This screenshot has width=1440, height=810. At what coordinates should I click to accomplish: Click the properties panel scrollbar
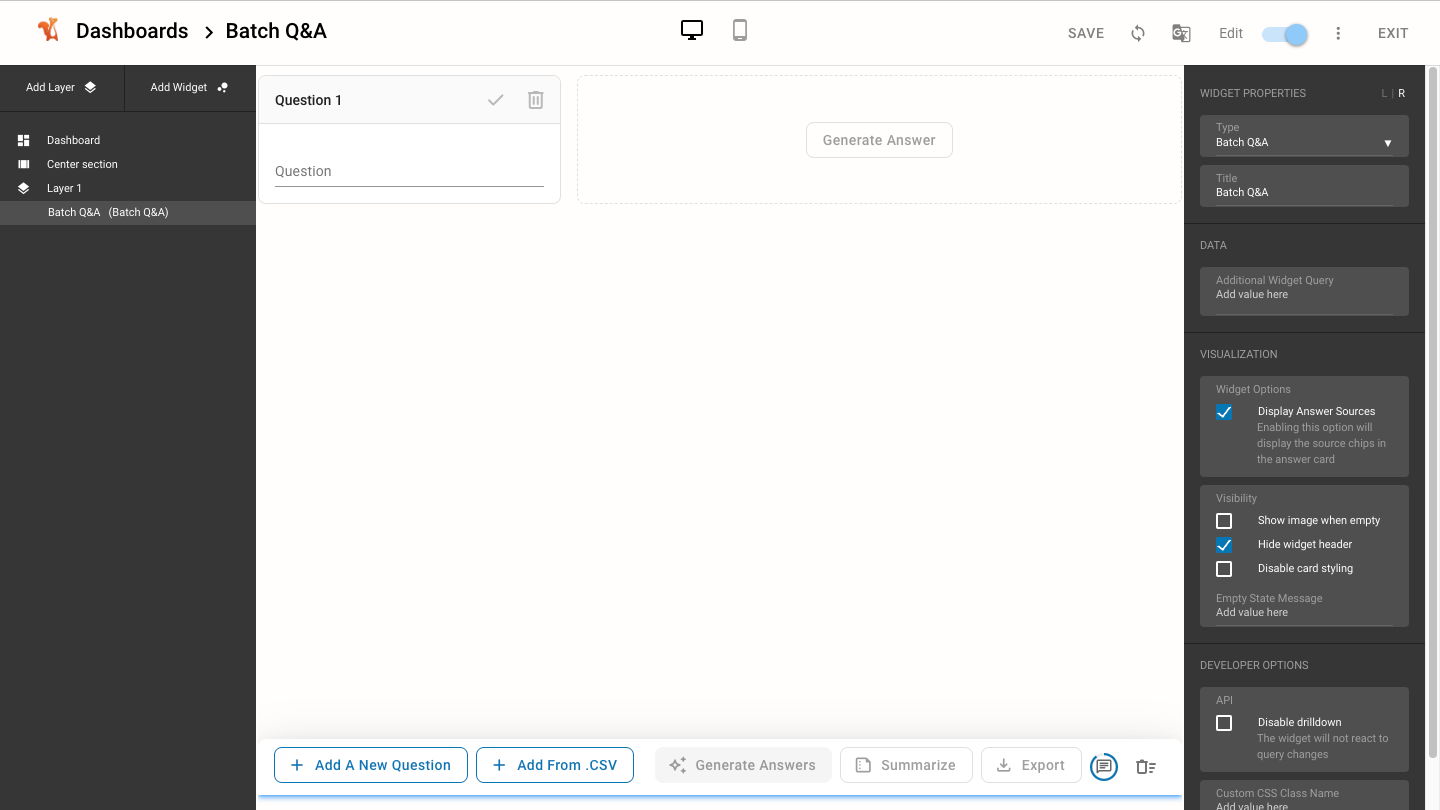point(1432,412)
